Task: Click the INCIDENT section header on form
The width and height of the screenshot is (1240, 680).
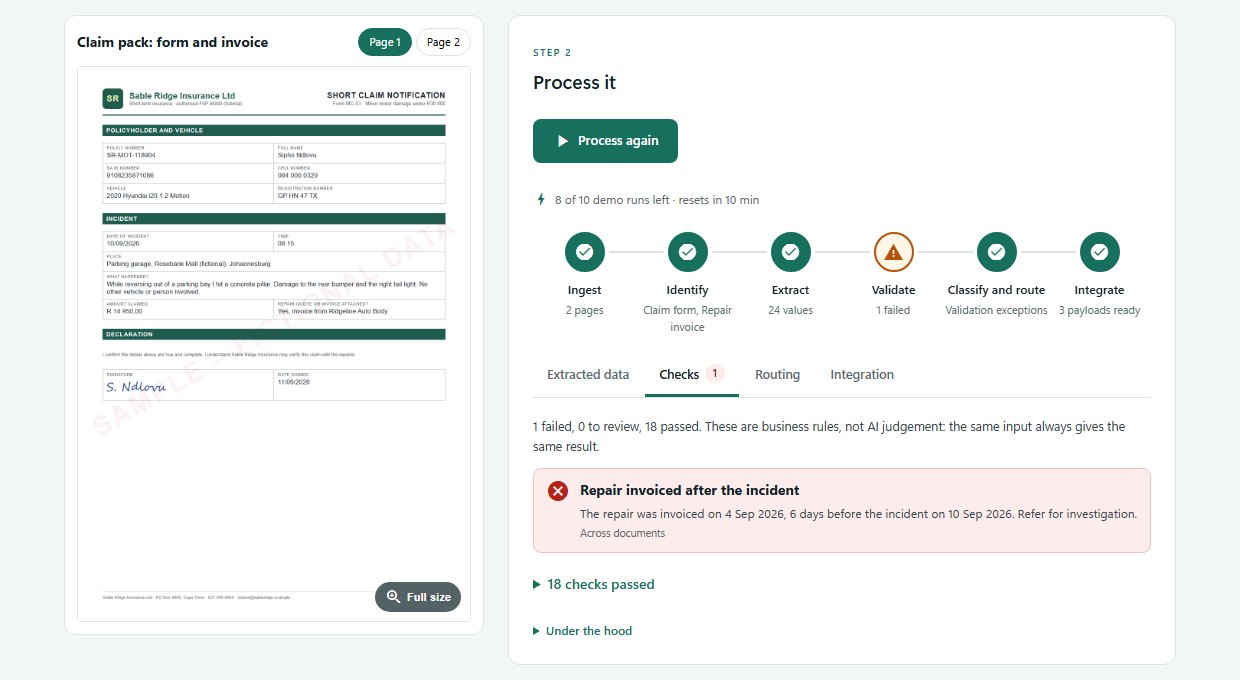Action: pos(274,218)
